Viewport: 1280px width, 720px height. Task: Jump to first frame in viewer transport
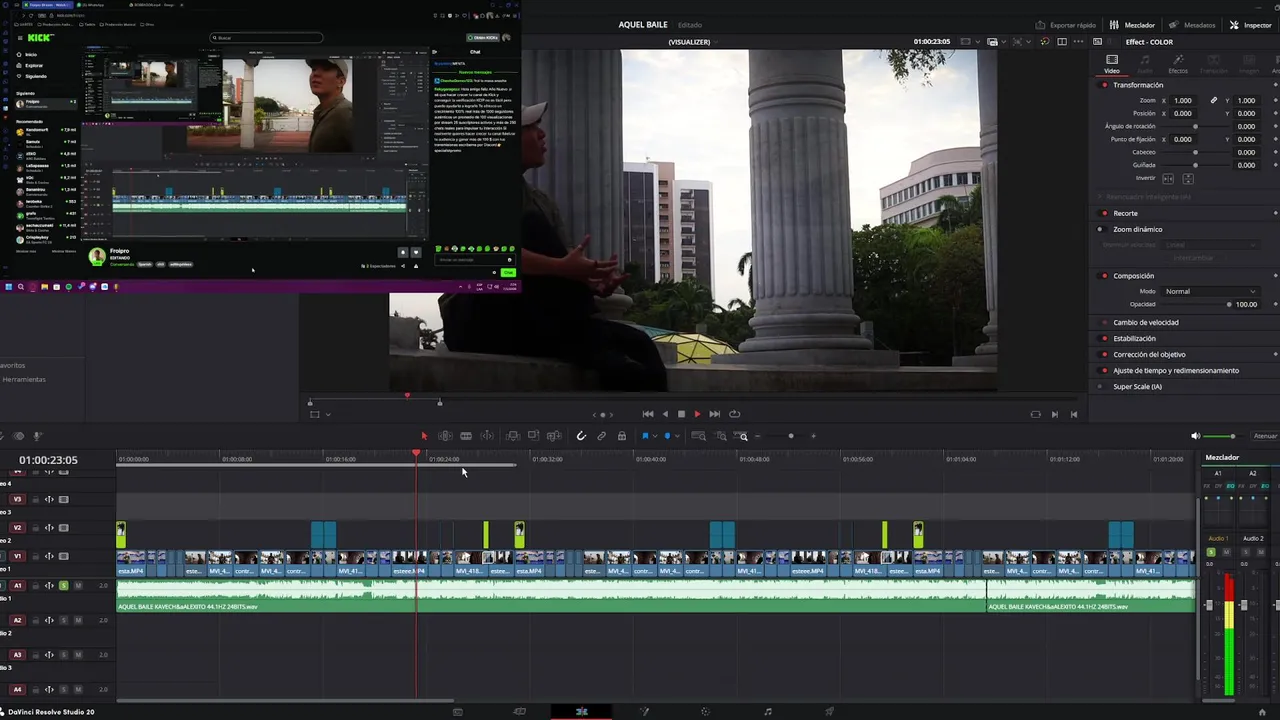click(x=648, y=414)
